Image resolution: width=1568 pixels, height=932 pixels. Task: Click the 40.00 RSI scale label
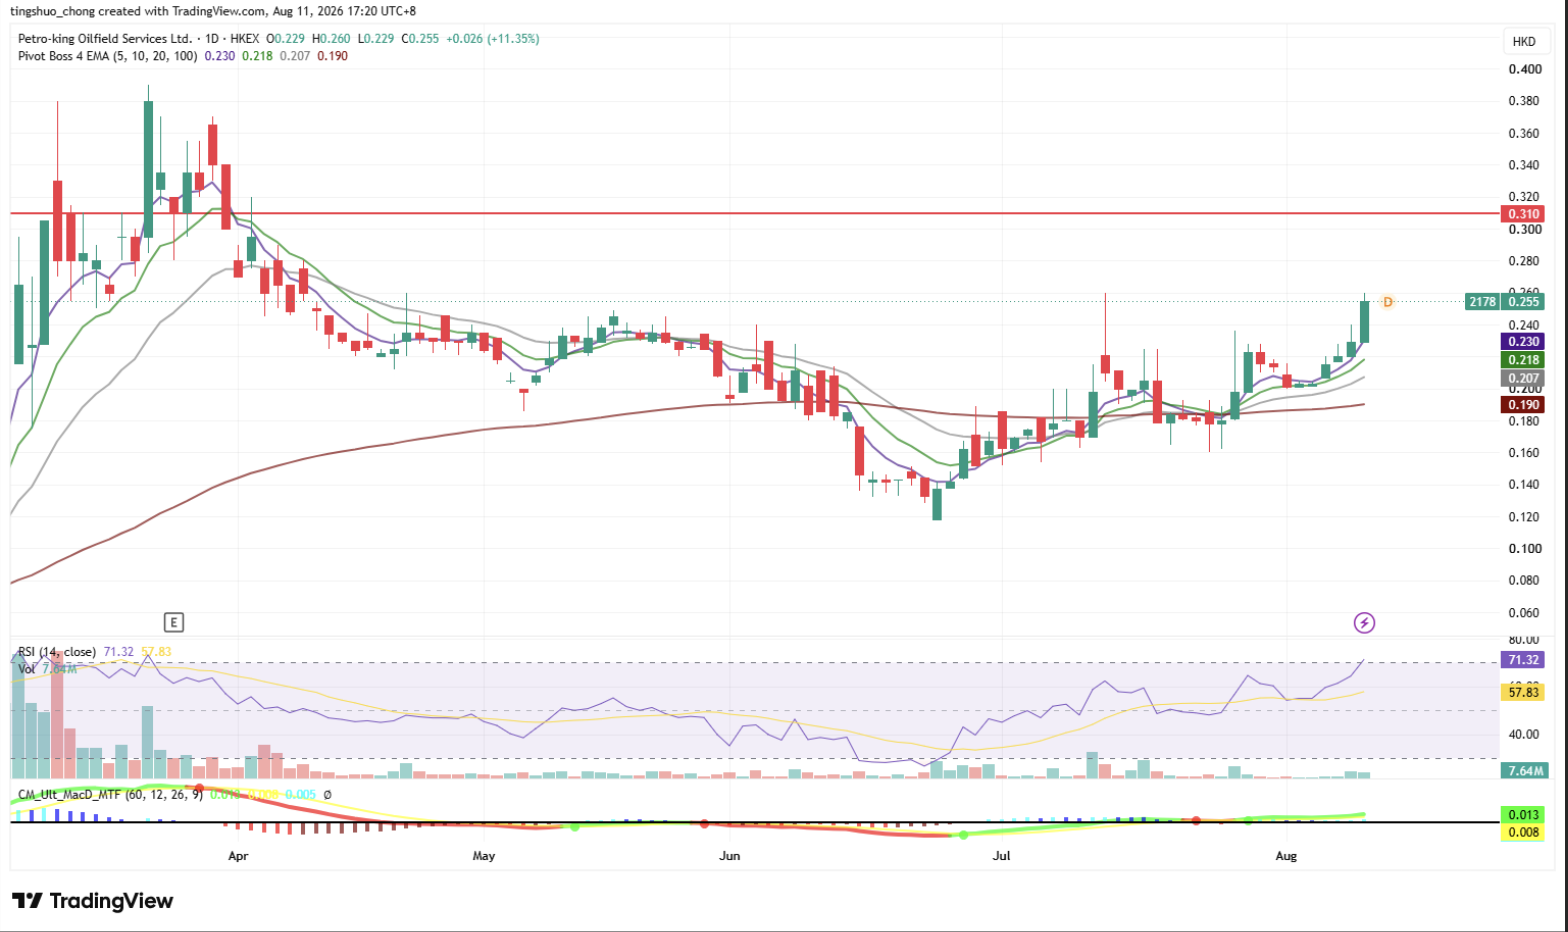[x=1524, y=734]
